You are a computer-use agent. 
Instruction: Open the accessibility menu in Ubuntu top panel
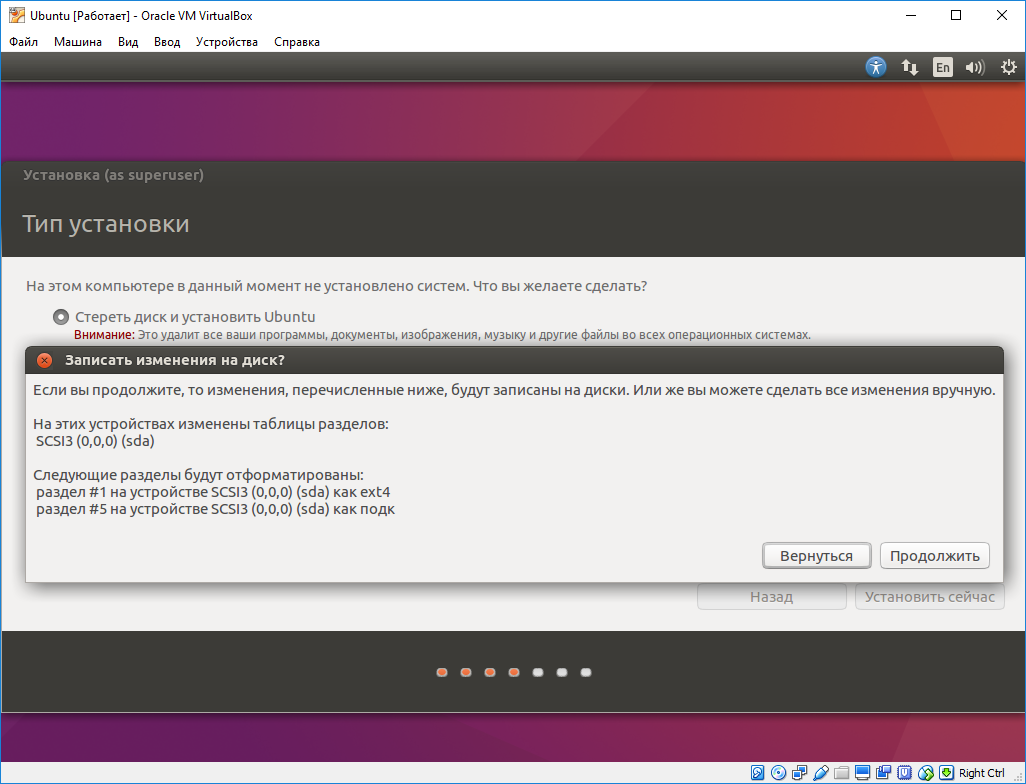click(876, 67)
